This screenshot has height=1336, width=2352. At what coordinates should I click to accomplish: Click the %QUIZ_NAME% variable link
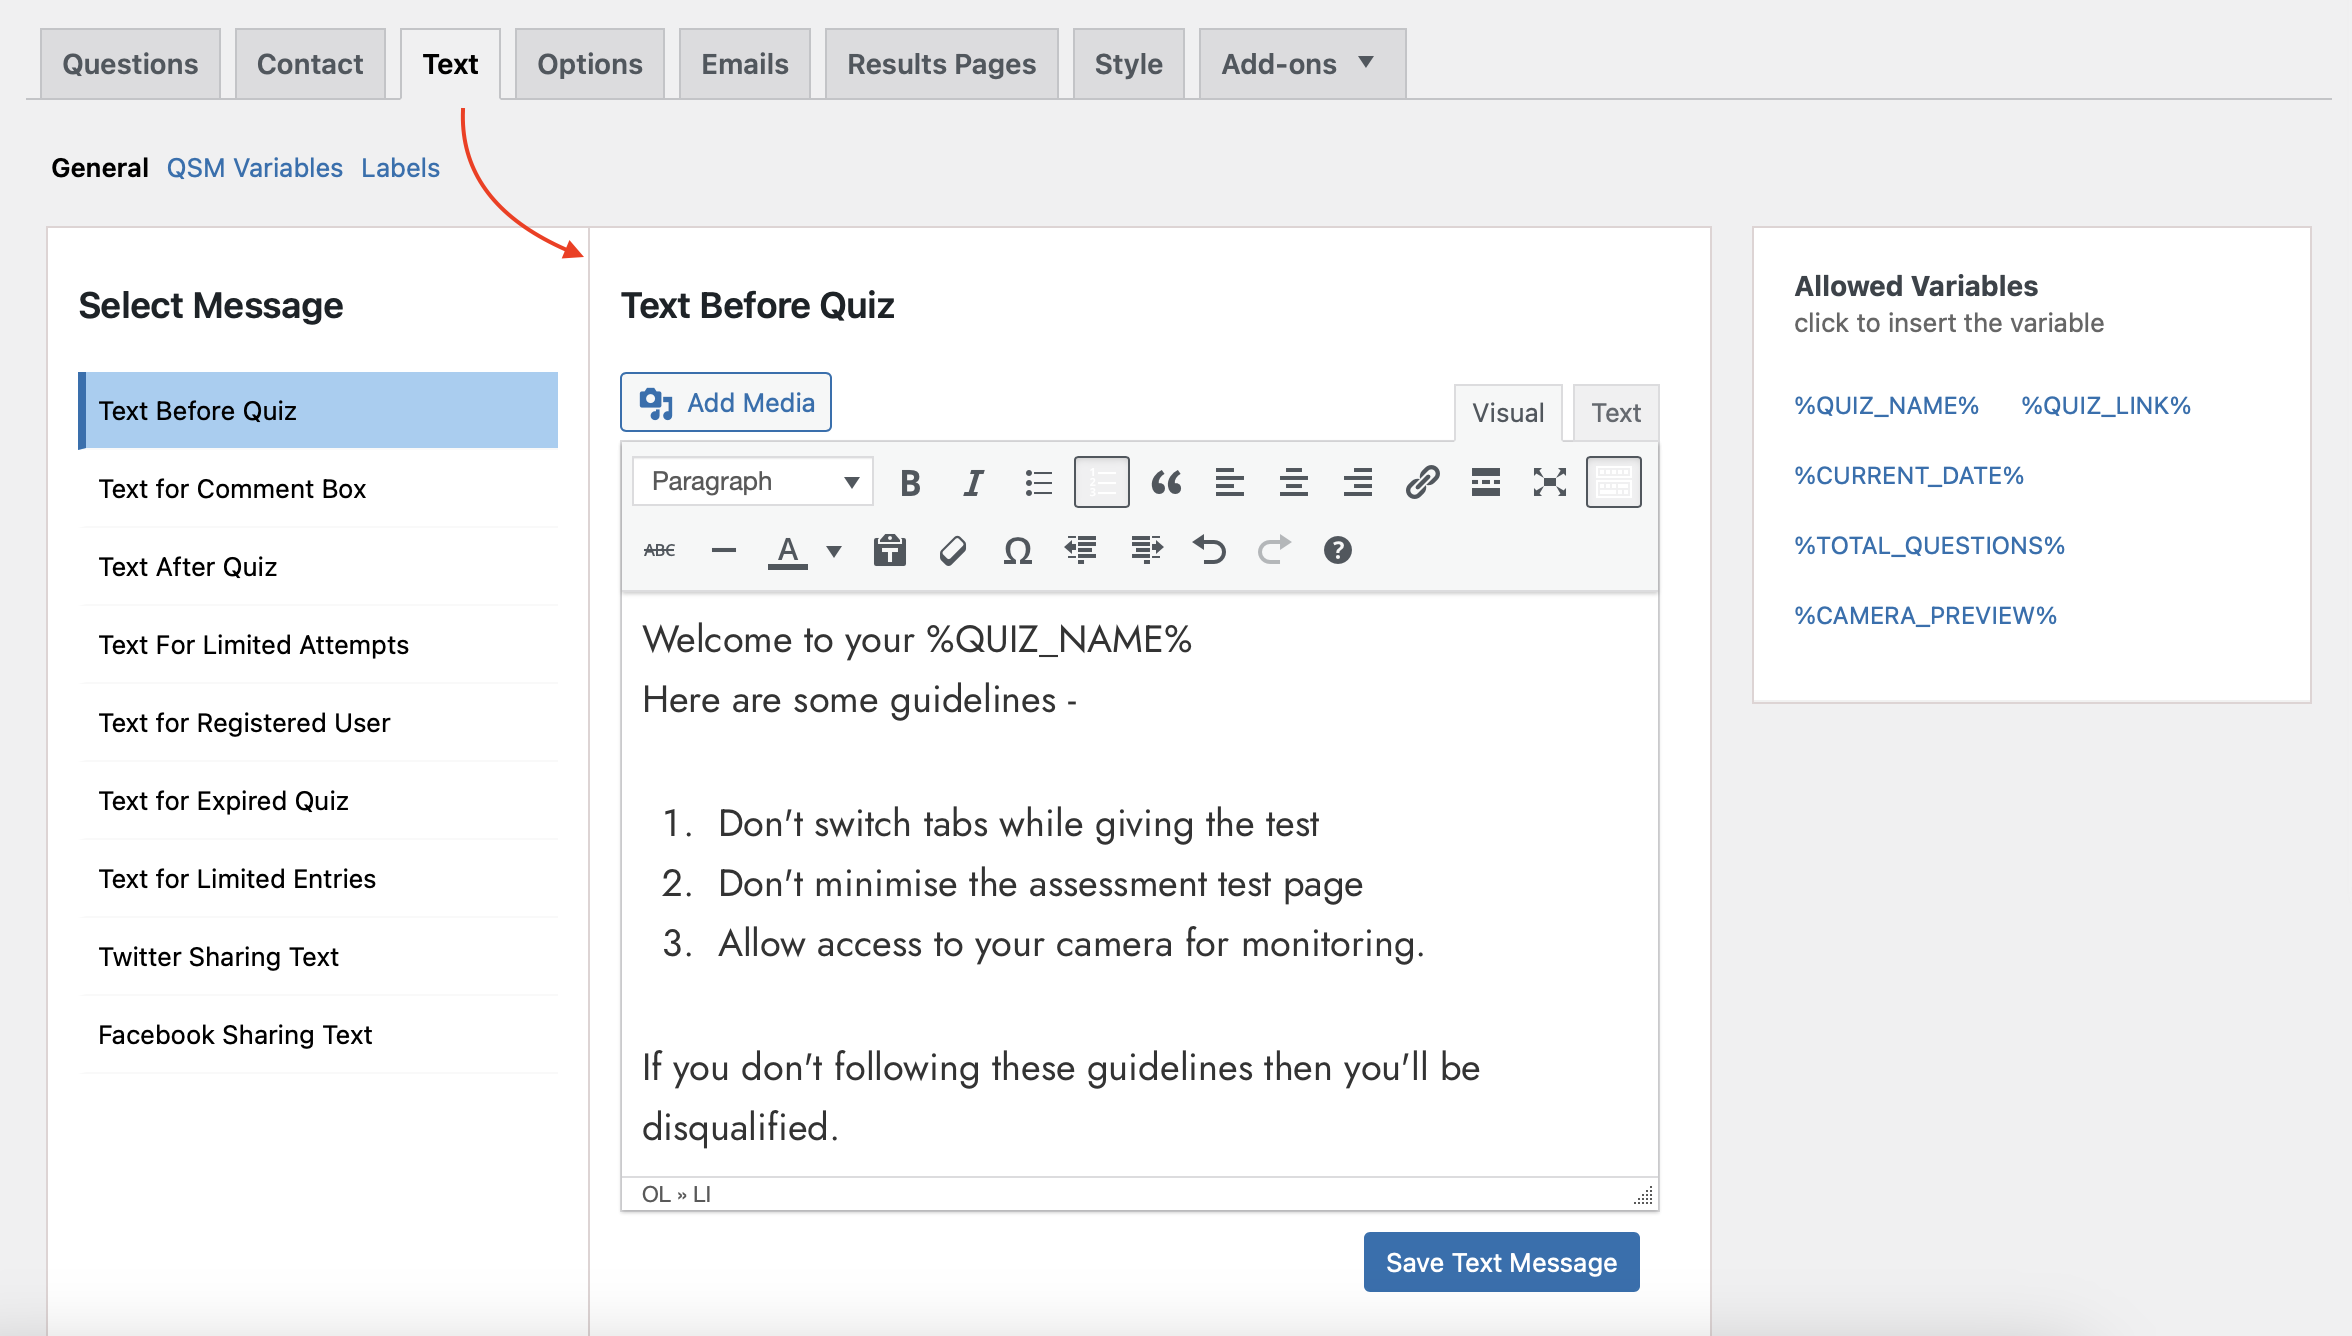click(1885, 407)
